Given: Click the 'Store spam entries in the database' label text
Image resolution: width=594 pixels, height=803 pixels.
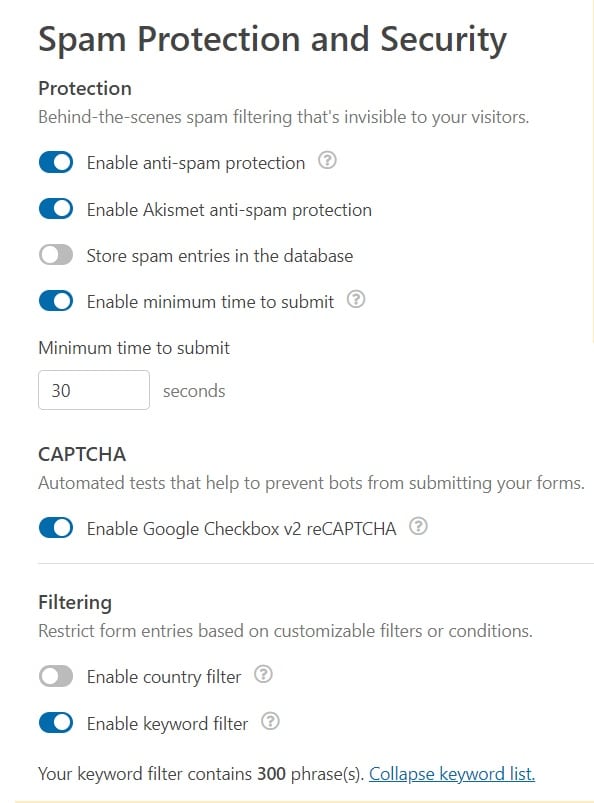Looking at the screenshot, I should tap(220, 256).
